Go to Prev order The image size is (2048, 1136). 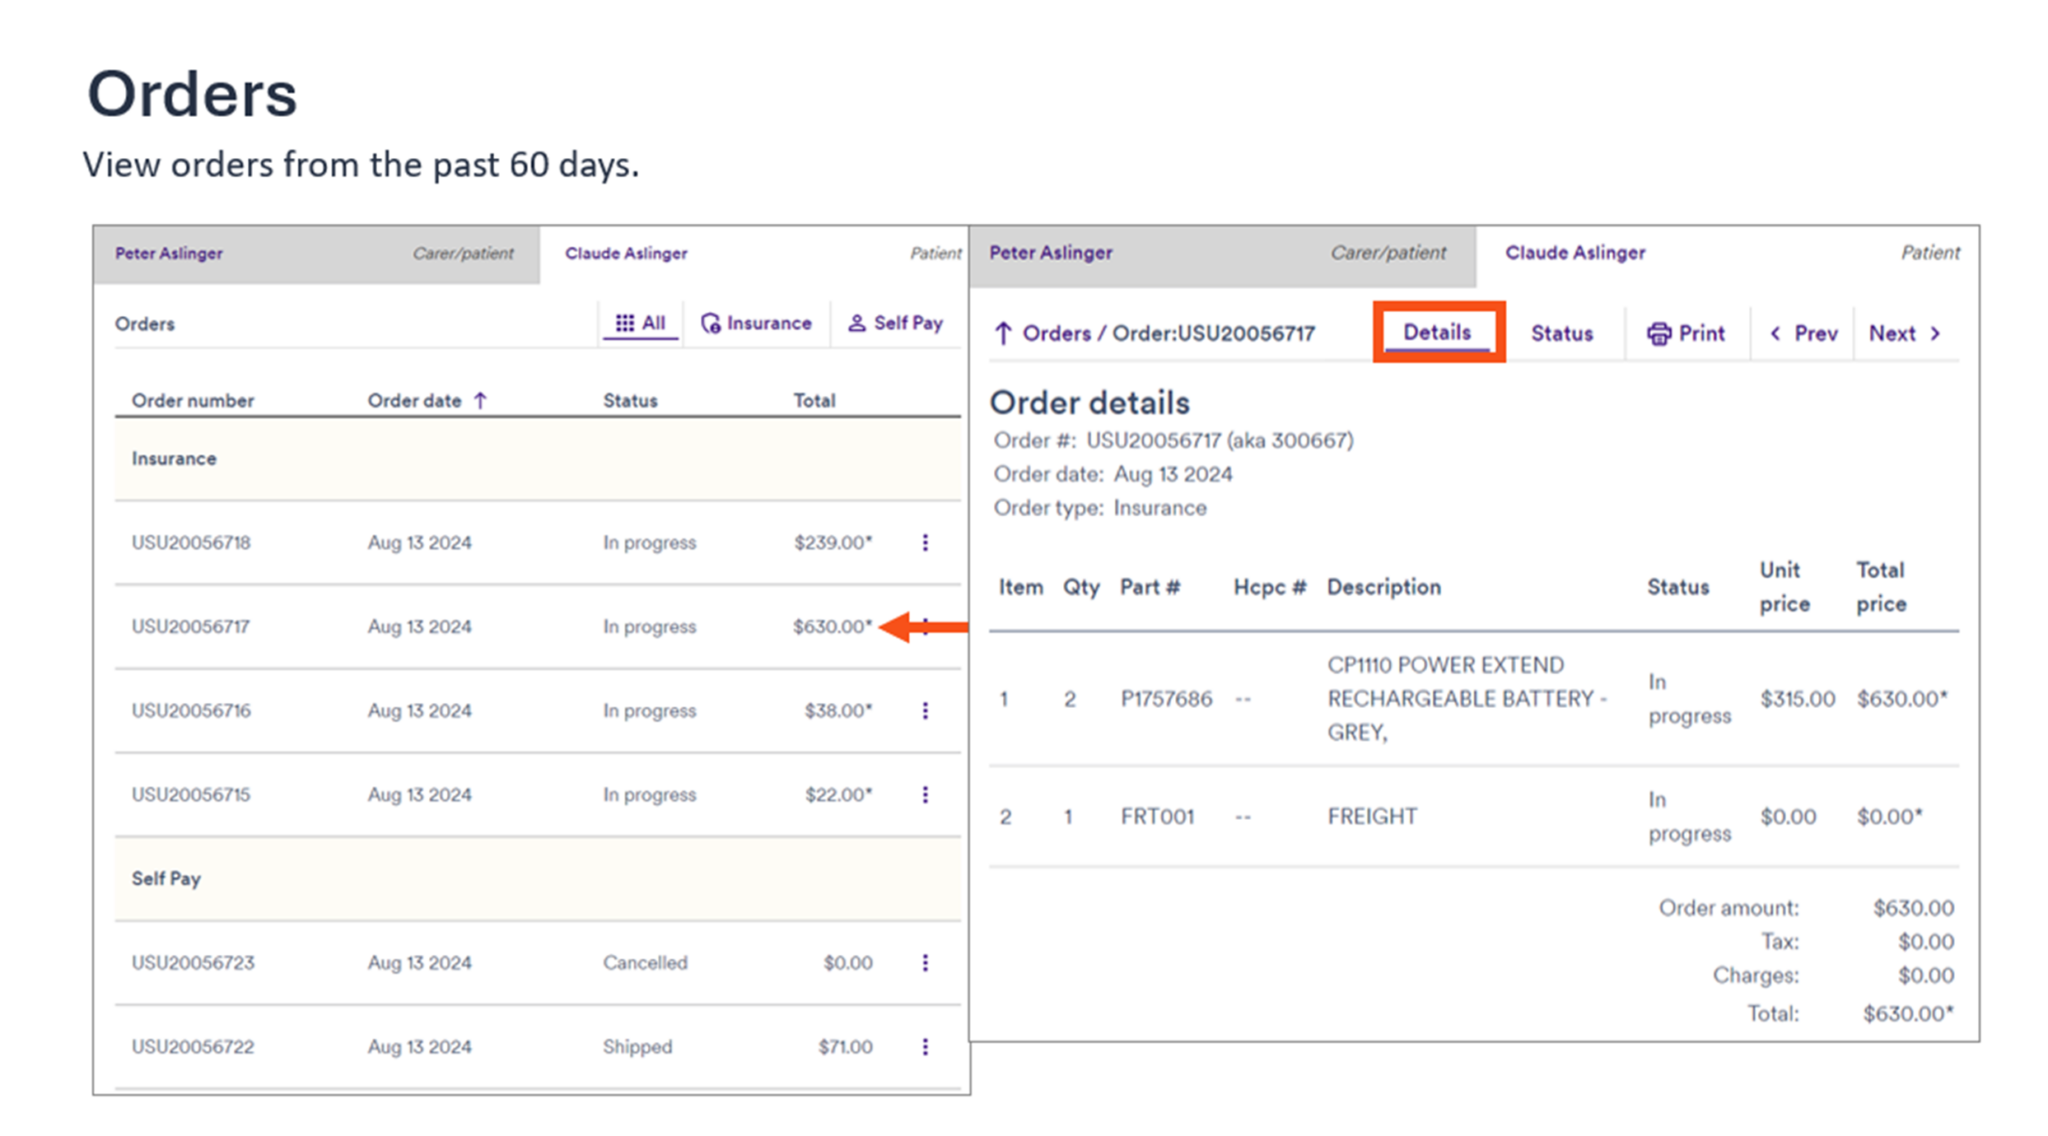click(1803, 334)
